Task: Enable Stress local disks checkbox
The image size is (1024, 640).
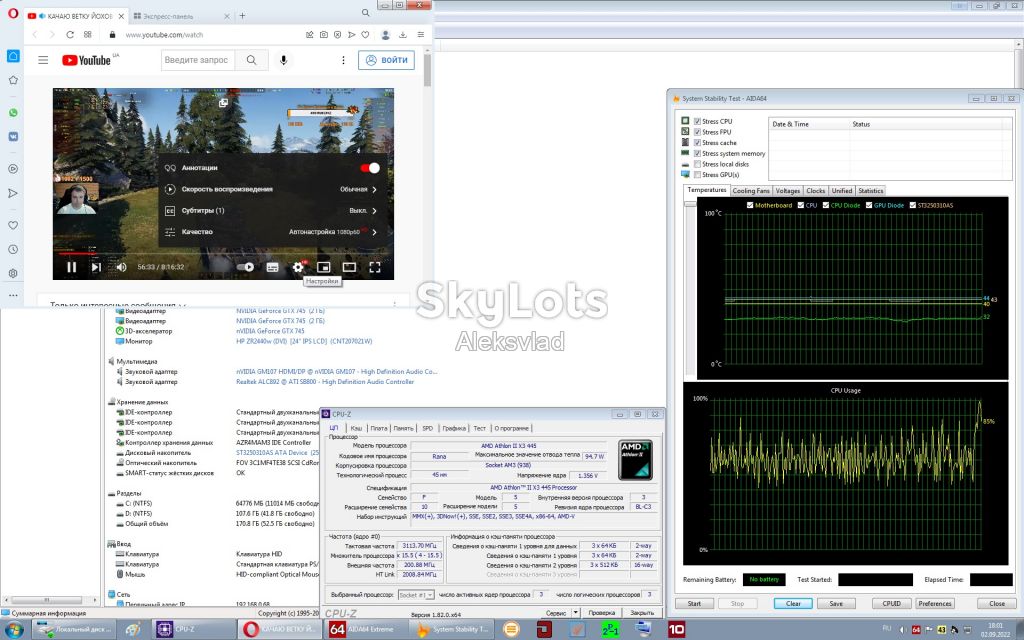Action: coord(697,164)
